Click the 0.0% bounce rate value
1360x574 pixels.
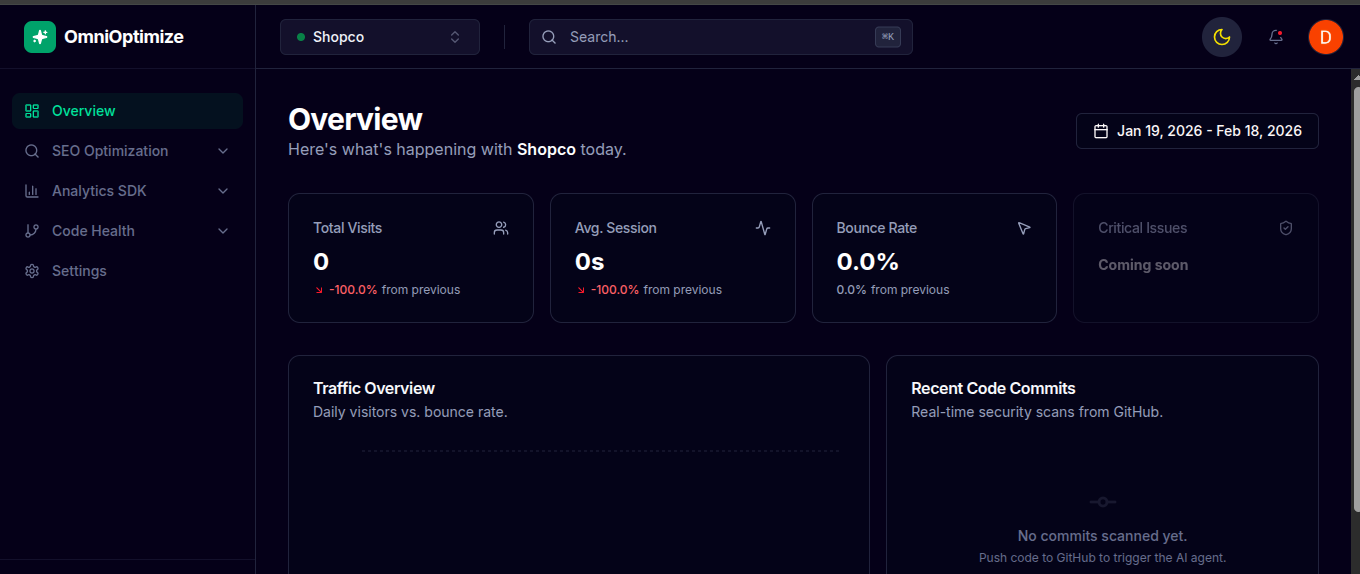point(868,262)
